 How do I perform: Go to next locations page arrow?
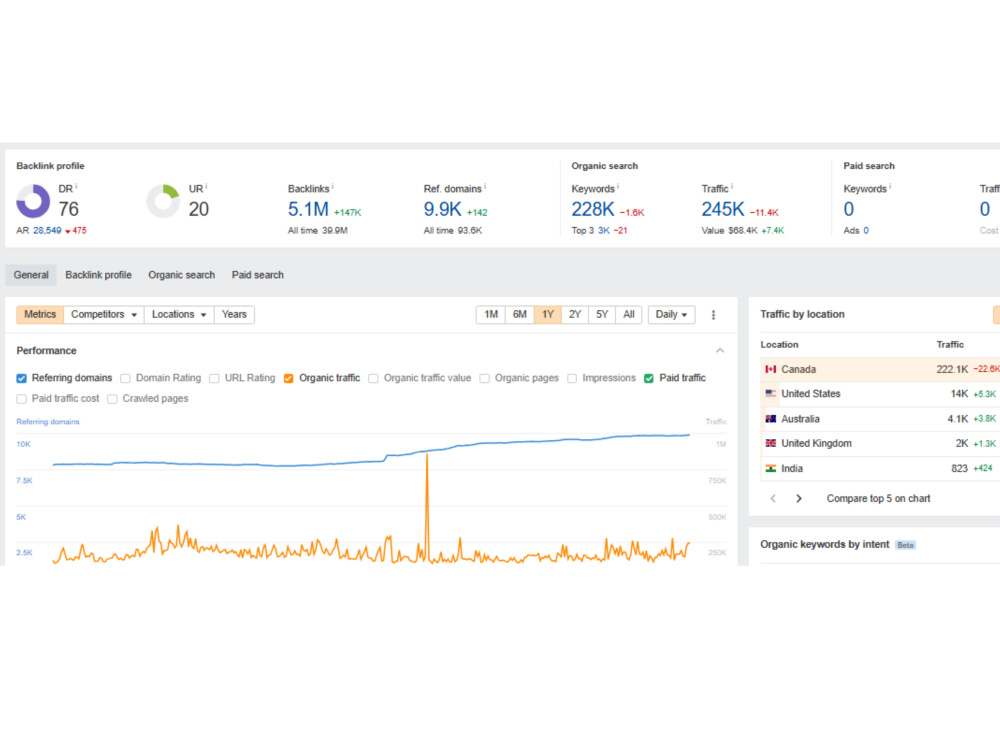point(798,498)
